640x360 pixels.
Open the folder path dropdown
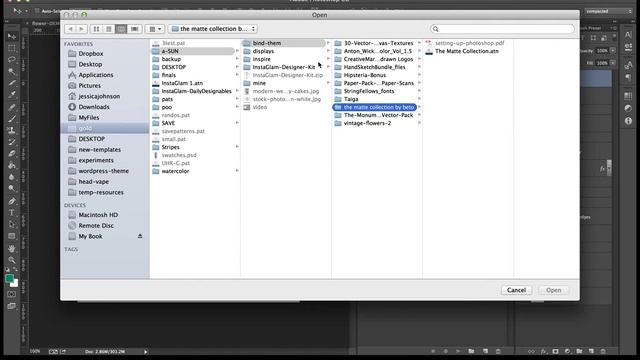(x=213, y=29)
